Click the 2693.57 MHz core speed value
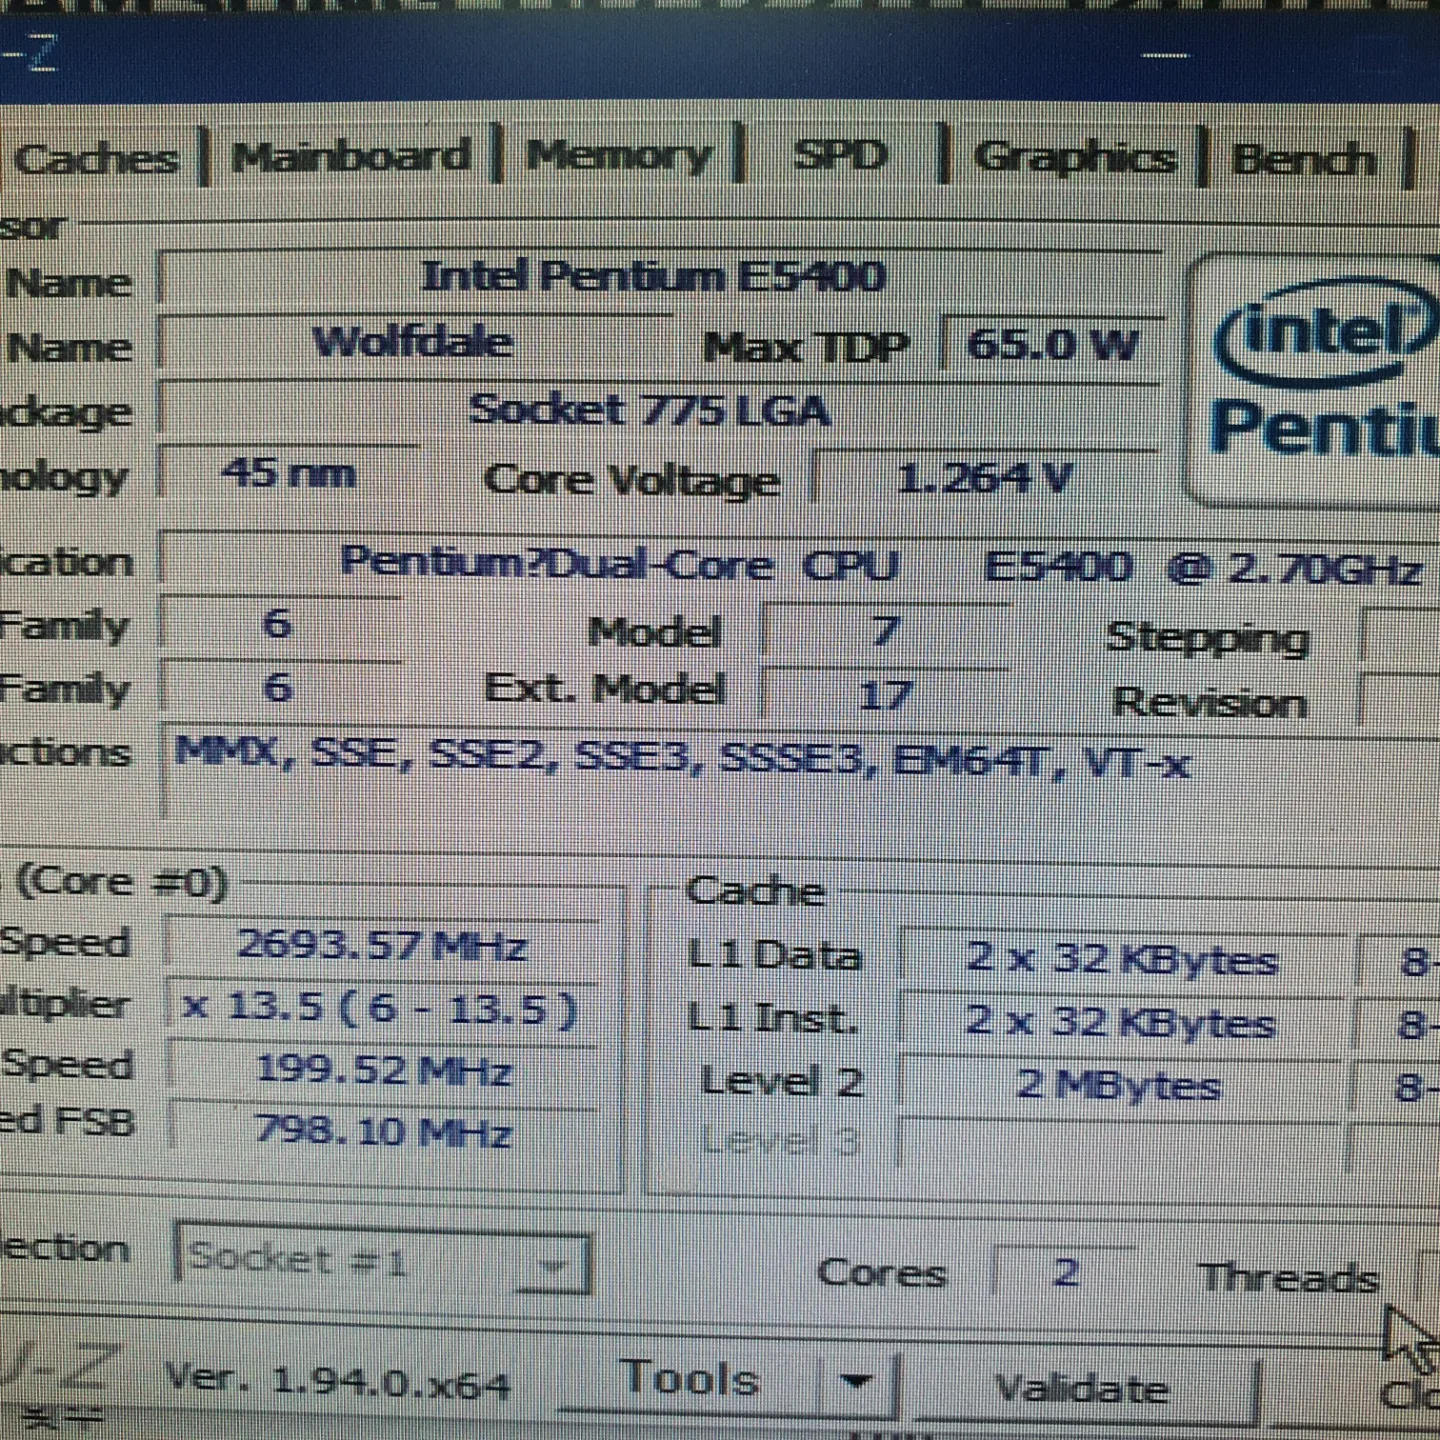 (x=382, y=945)
